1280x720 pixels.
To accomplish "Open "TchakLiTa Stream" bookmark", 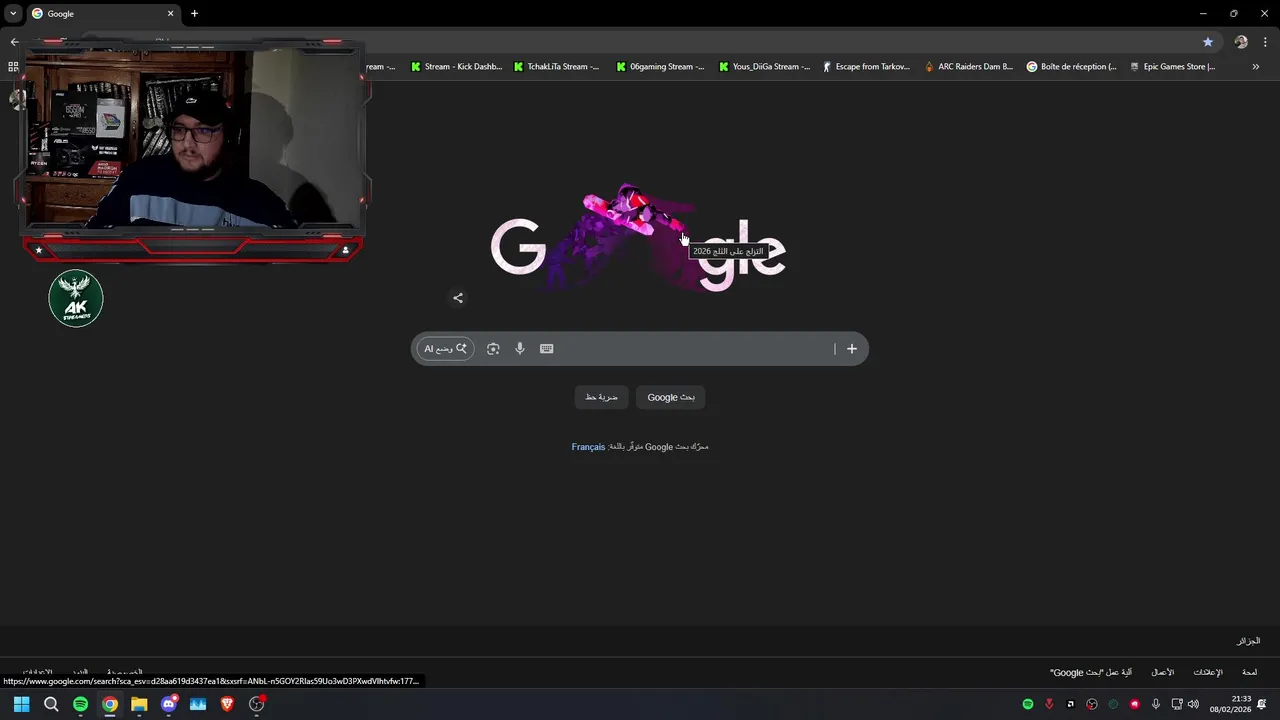I will (x=557, y=67).
